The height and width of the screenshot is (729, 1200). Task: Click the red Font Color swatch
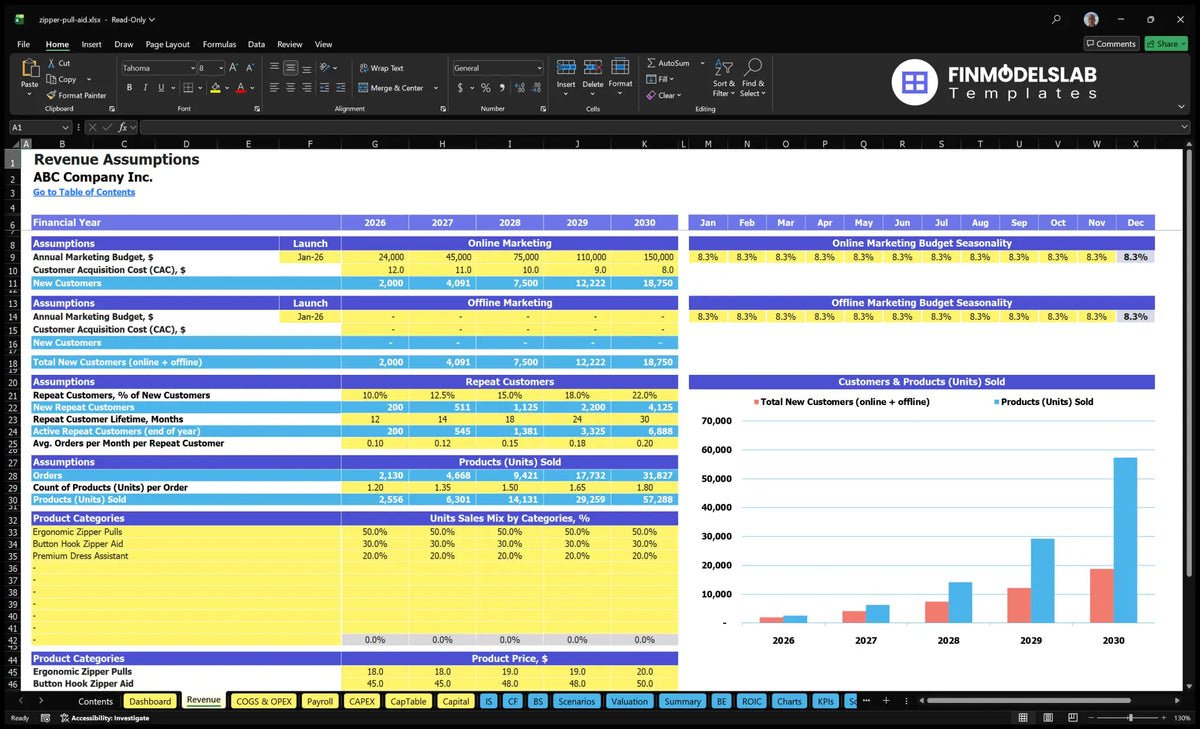coord(240,88)
